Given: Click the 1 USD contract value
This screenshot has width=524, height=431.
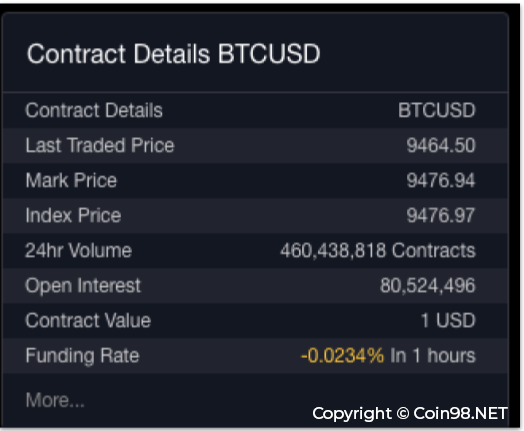Looking at the screenshot, I should tap(448, 320).
